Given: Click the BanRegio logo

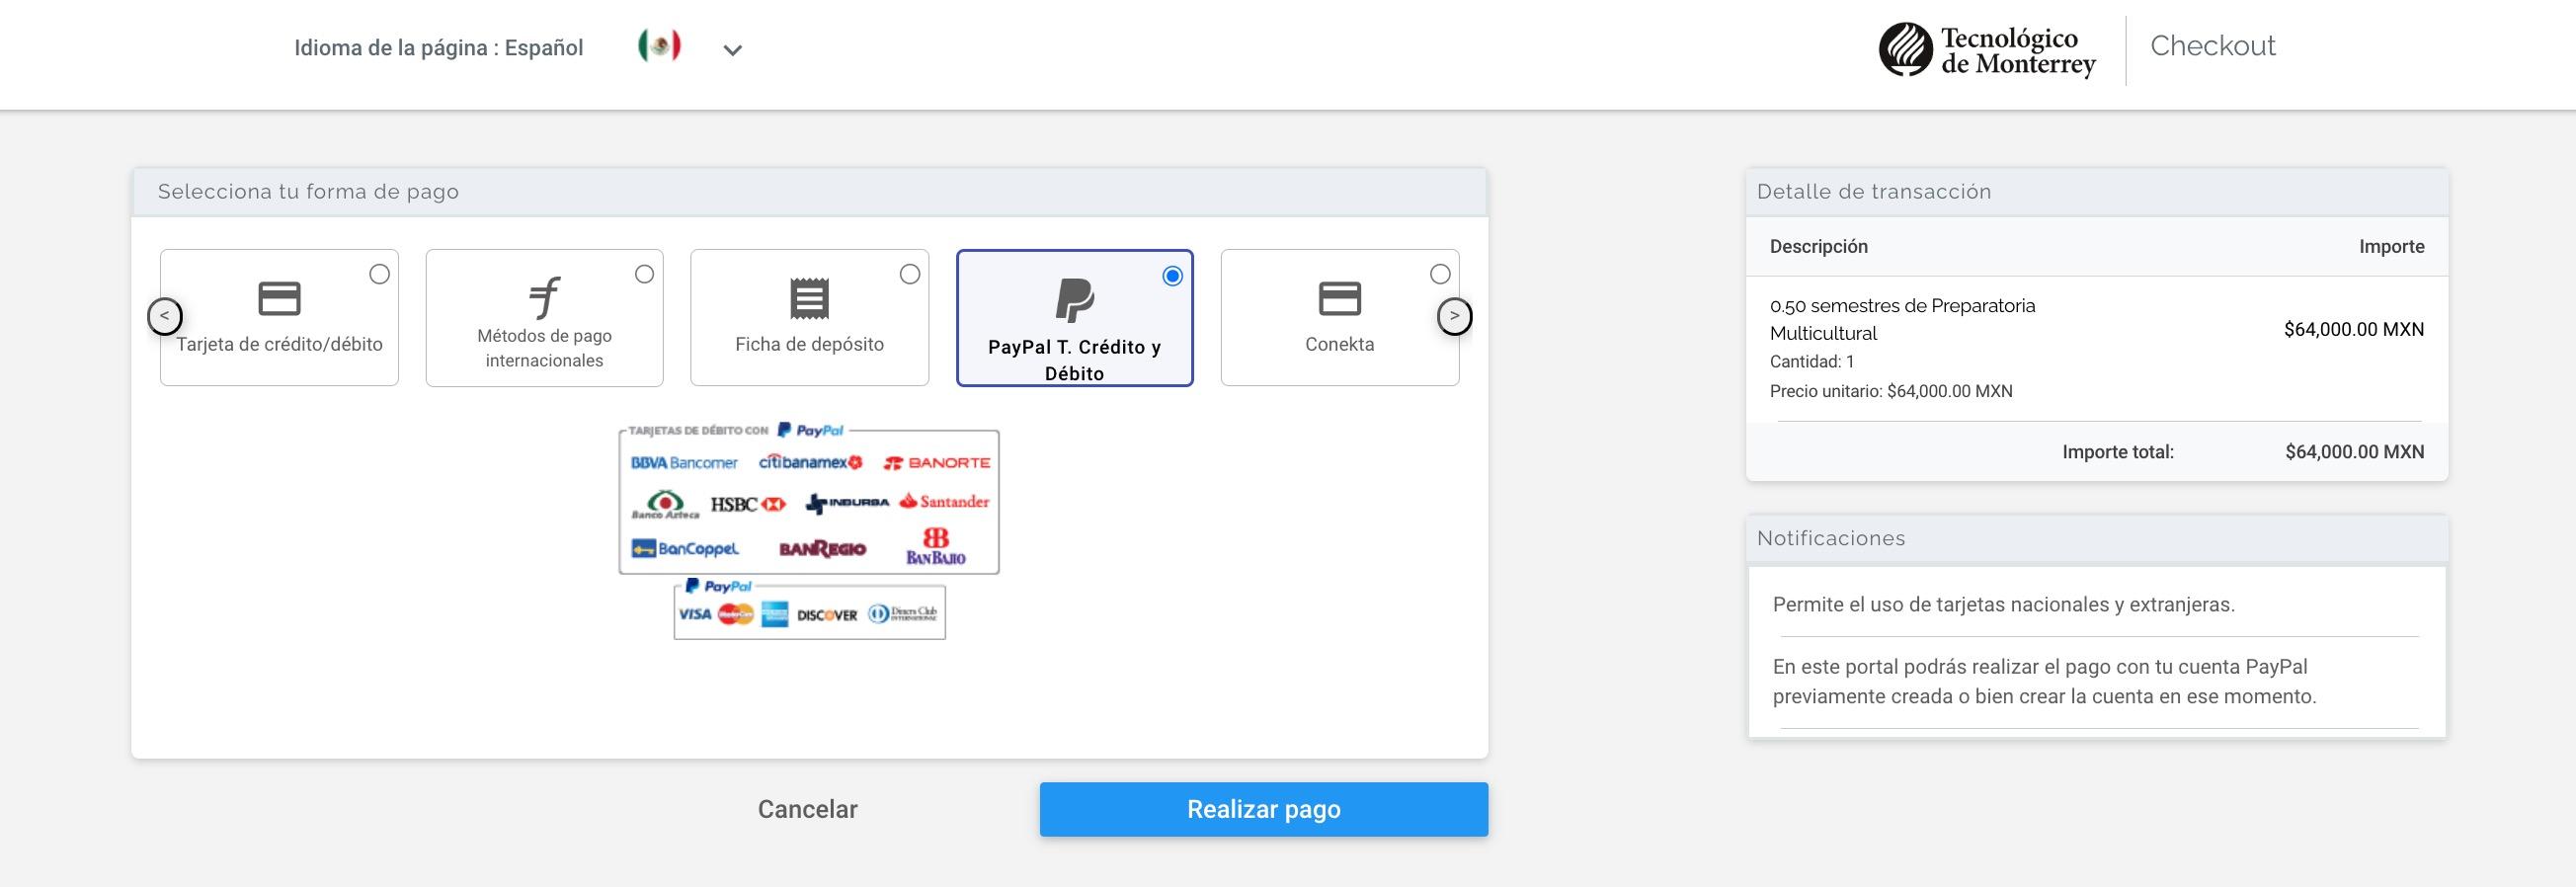Looking at the screenshot, I should coord(822,549).
